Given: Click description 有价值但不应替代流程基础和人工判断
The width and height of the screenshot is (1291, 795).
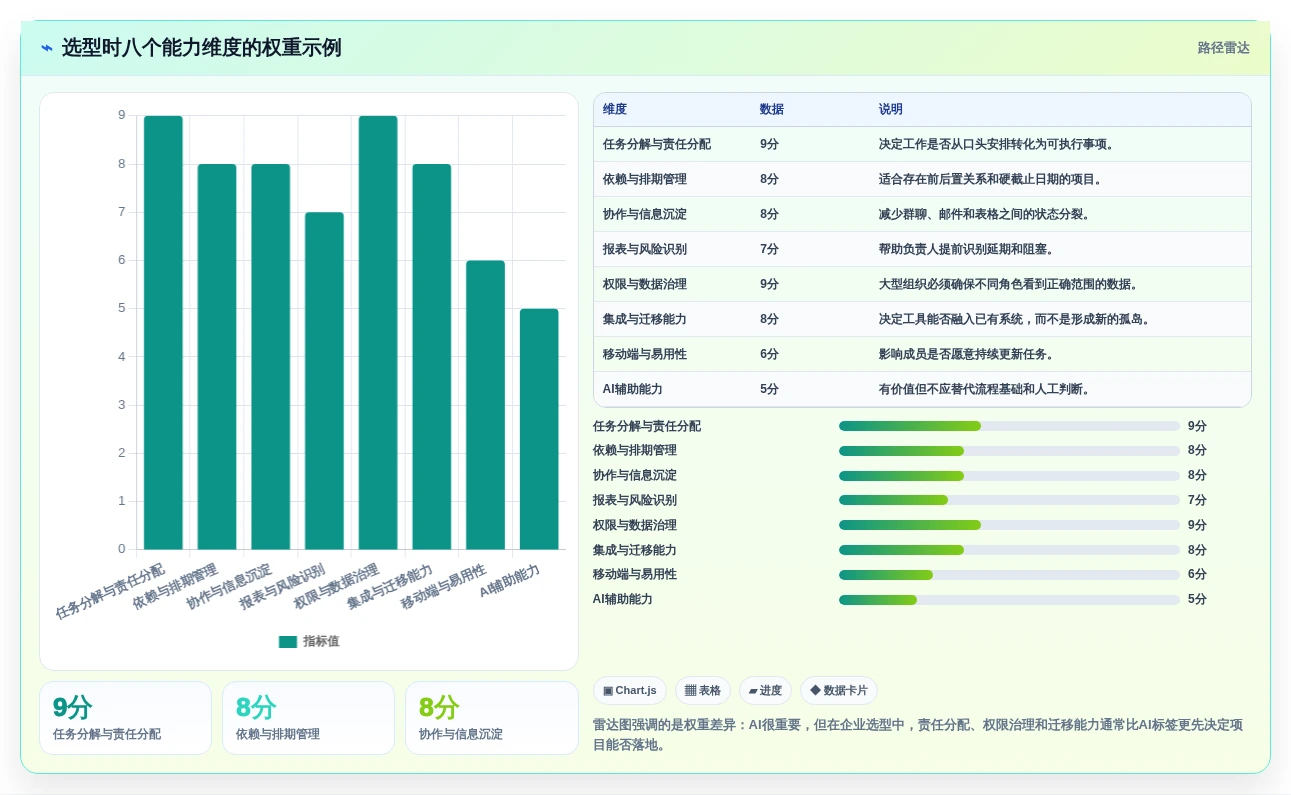Looking at the screenshot, I should pos(984,389).
